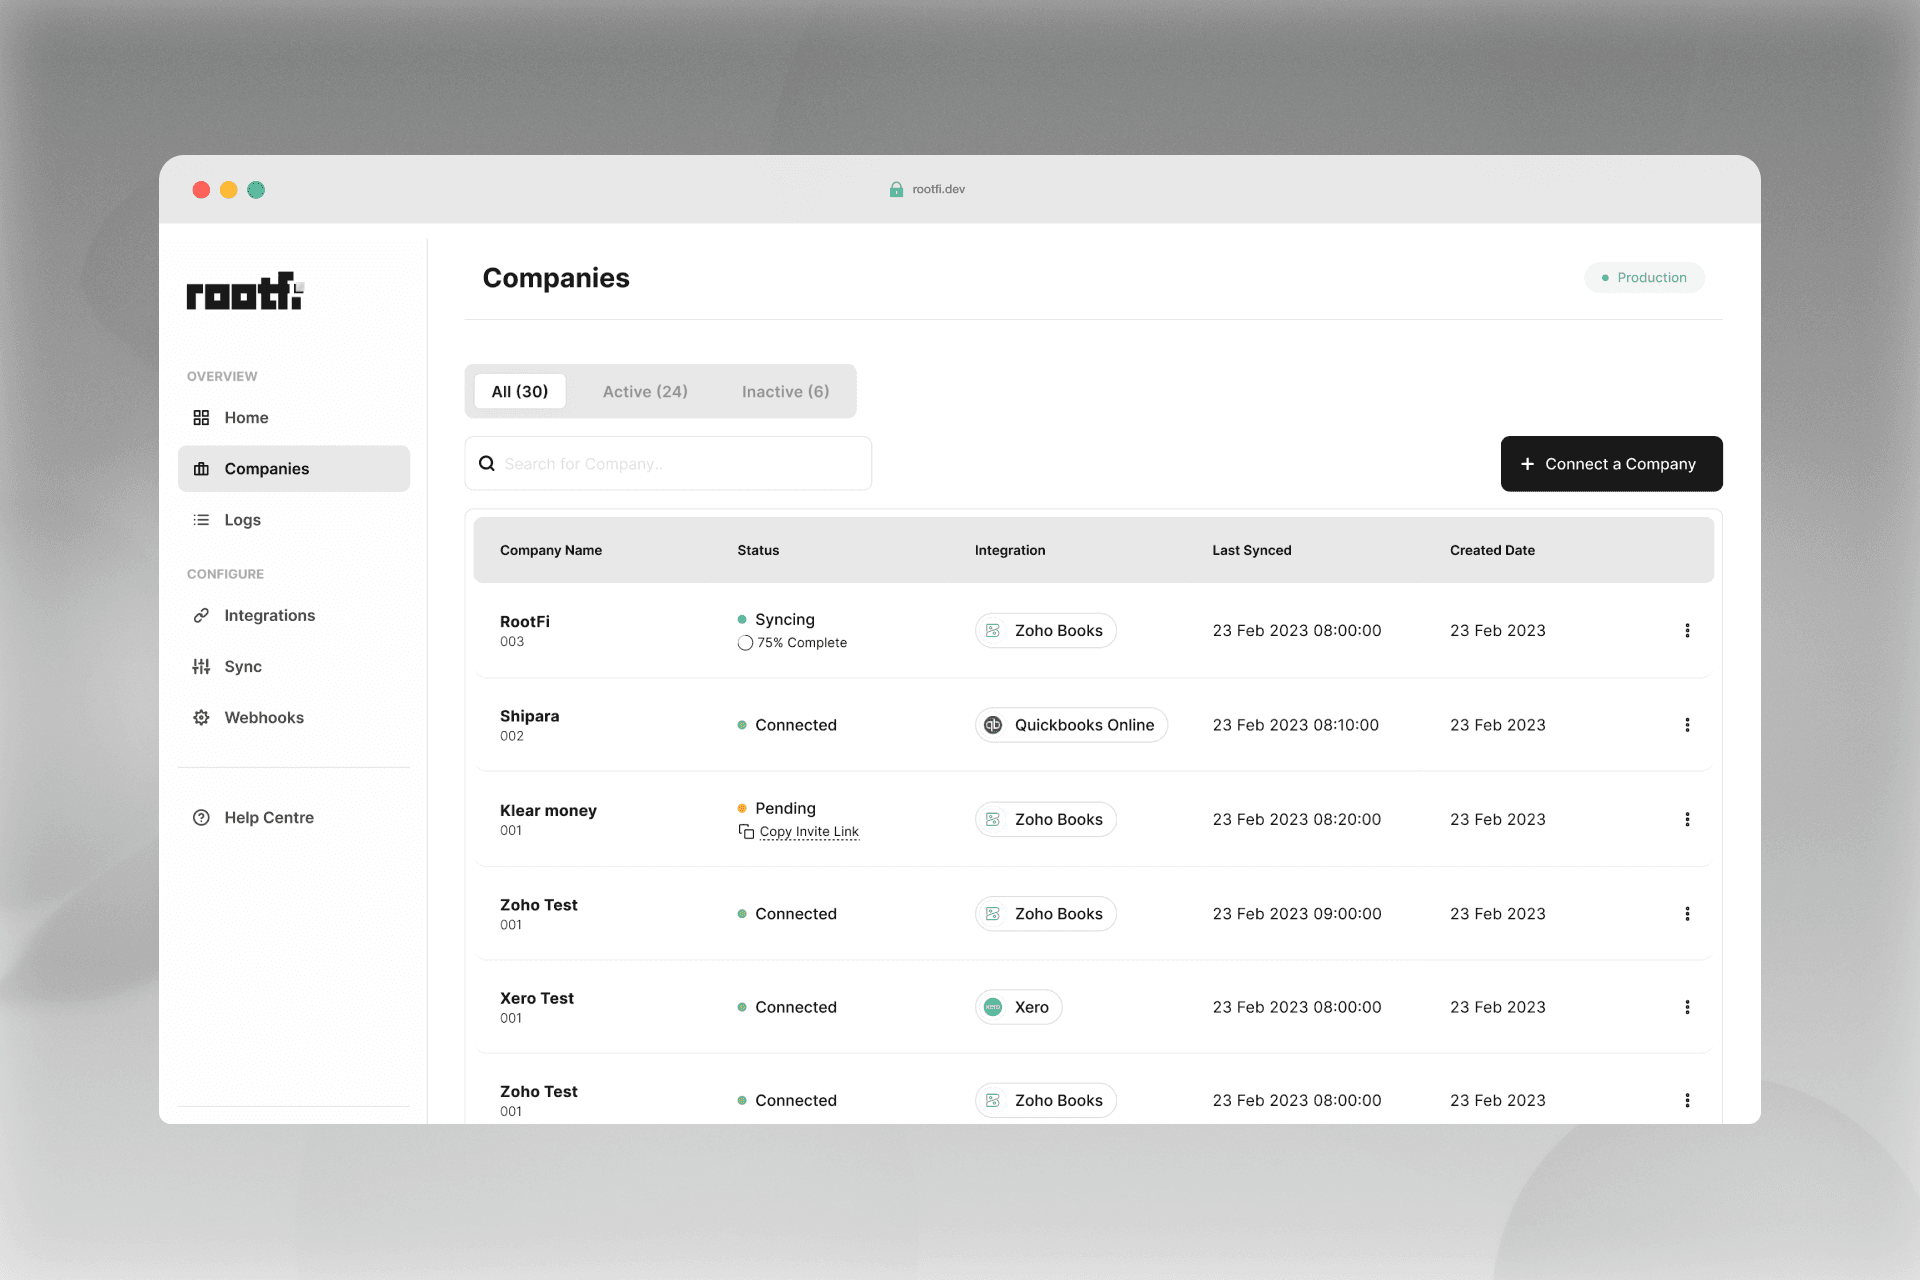
Task: Click the rootfi logo
Action: [x=244, y=291]
